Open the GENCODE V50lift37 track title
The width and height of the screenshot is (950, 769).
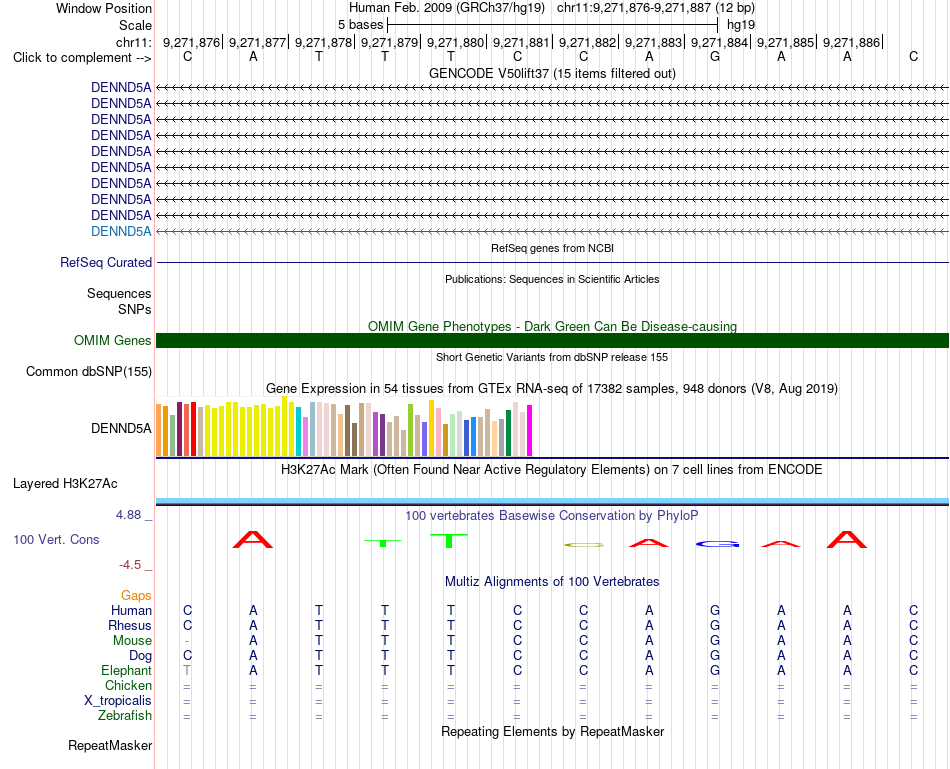pos(552,73)
